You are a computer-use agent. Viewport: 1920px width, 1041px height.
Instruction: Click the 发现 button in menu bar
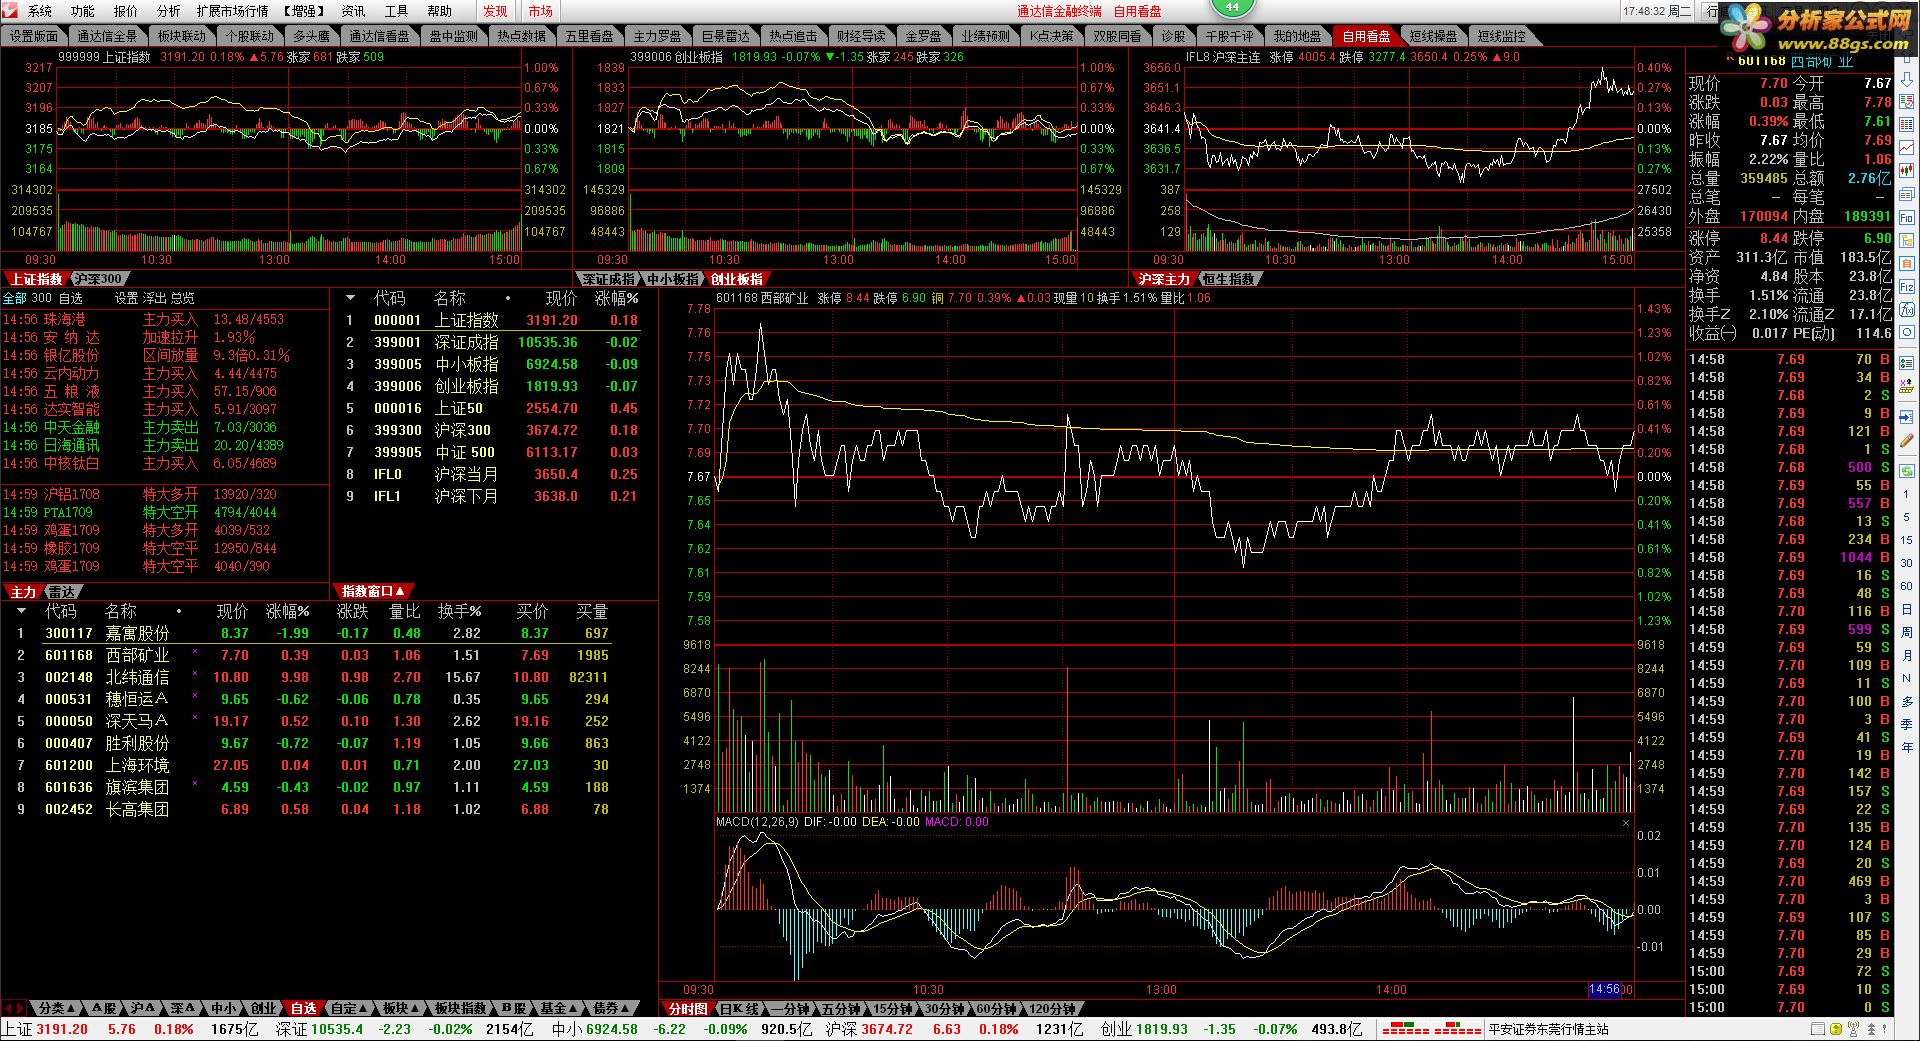point(495,11)
